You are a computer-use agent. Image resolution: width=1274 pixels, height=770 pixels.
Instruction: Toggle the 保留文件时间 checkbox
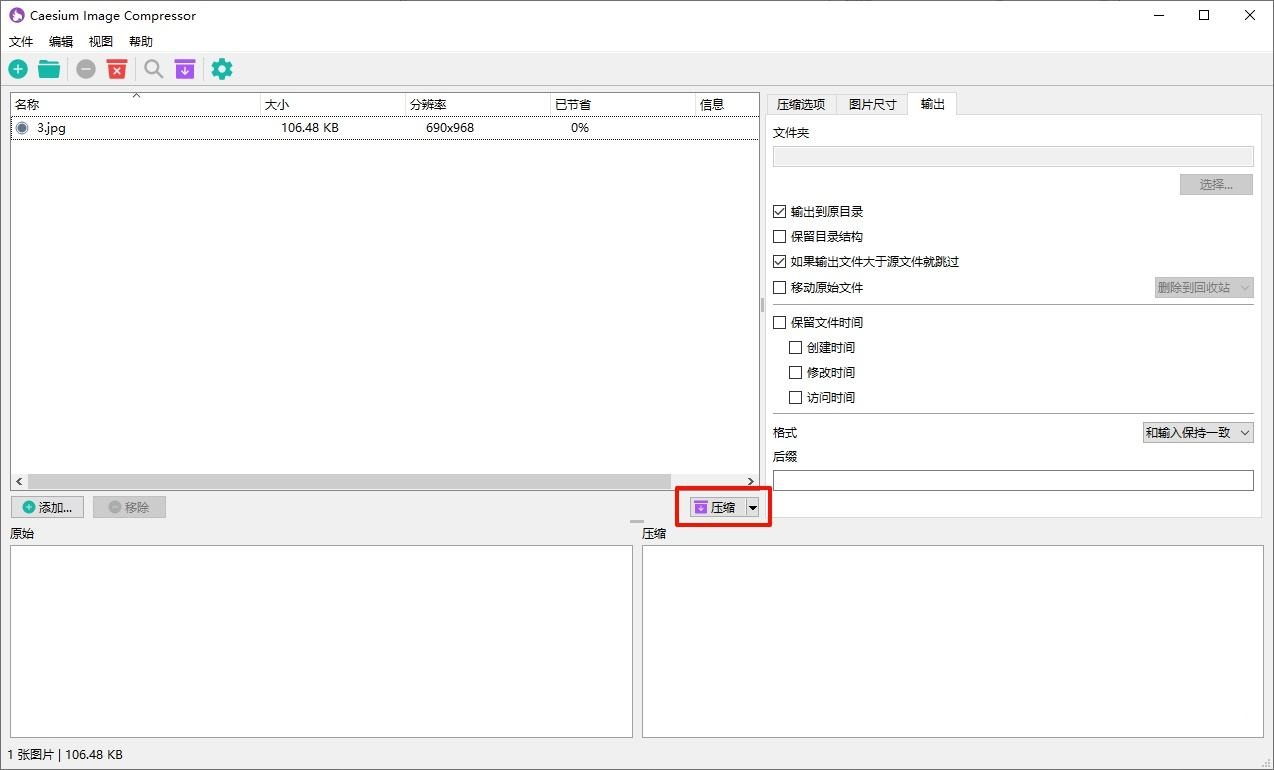[x=780, y=323]
